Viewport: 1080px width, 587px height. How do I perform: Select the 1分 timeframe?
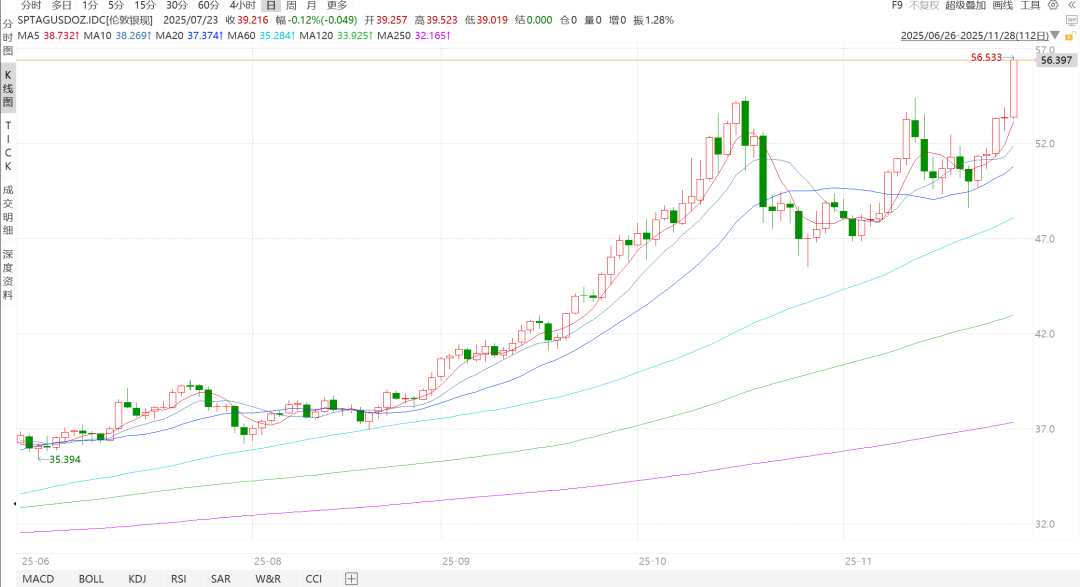click(90, 6)
